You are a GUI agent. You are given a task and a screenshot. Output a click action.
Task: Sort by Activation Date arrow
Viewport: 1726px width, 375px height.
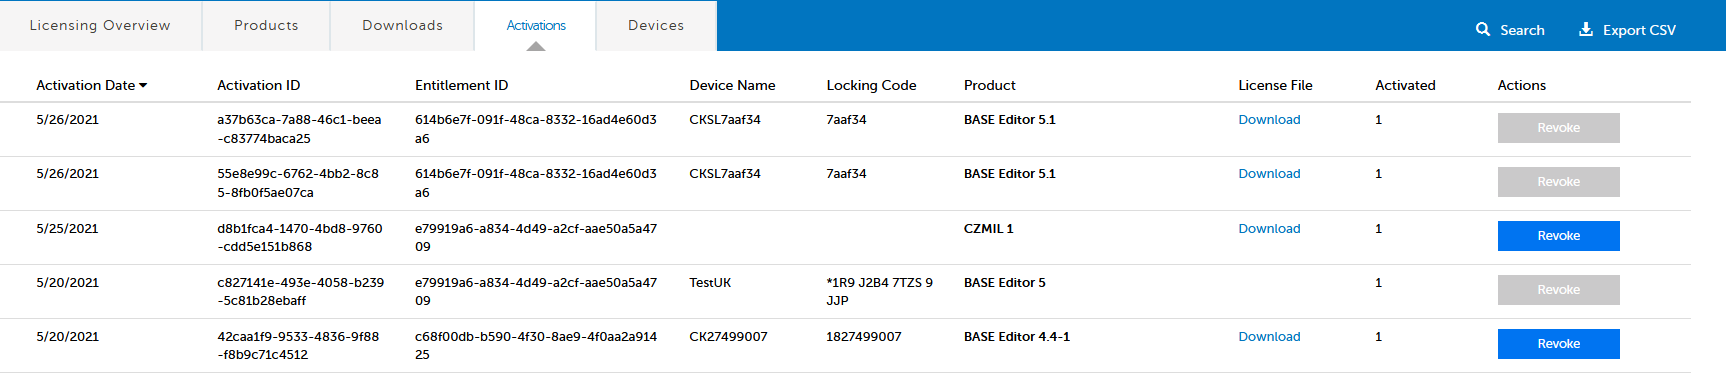coord(143,86)
